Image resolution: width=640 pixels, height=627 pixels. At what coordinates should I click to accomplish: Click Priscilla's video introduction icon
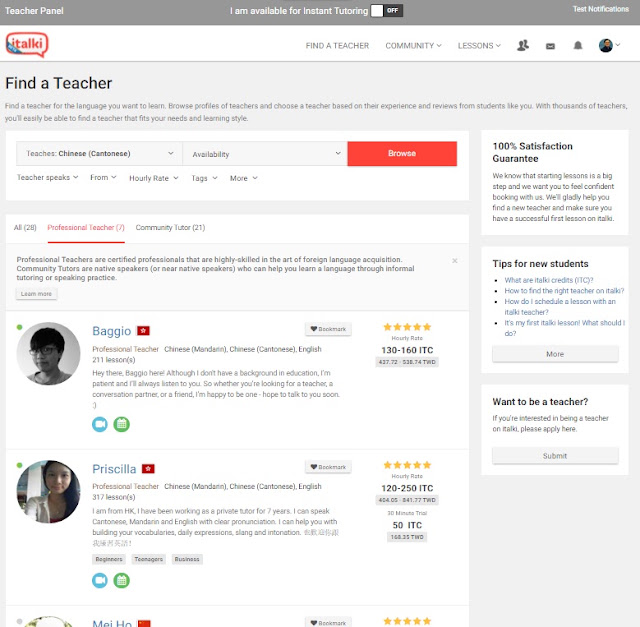click(x=100, y=580)
